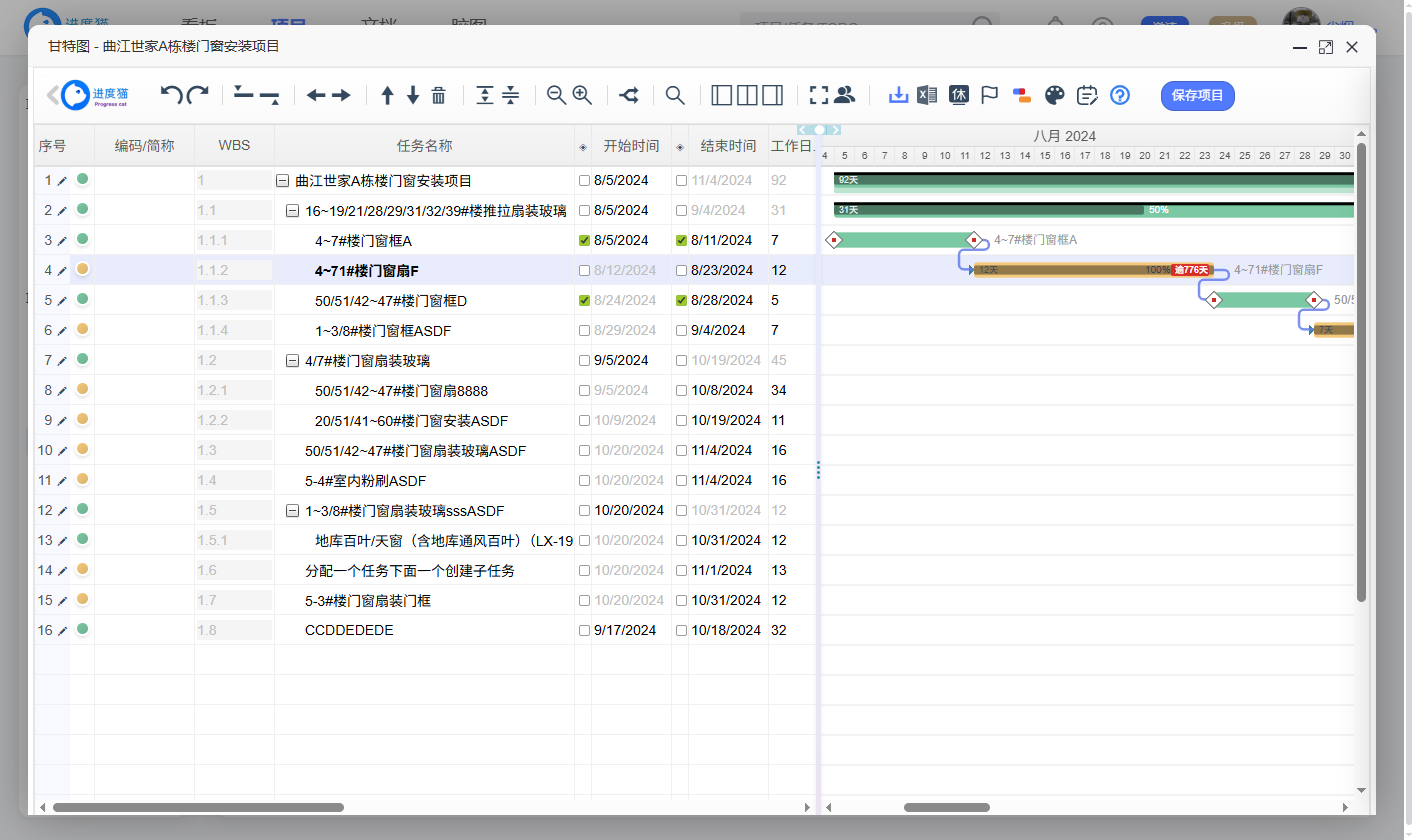
Task: Click the collapse-all rows toolbar icon
Action: point(511,95)
